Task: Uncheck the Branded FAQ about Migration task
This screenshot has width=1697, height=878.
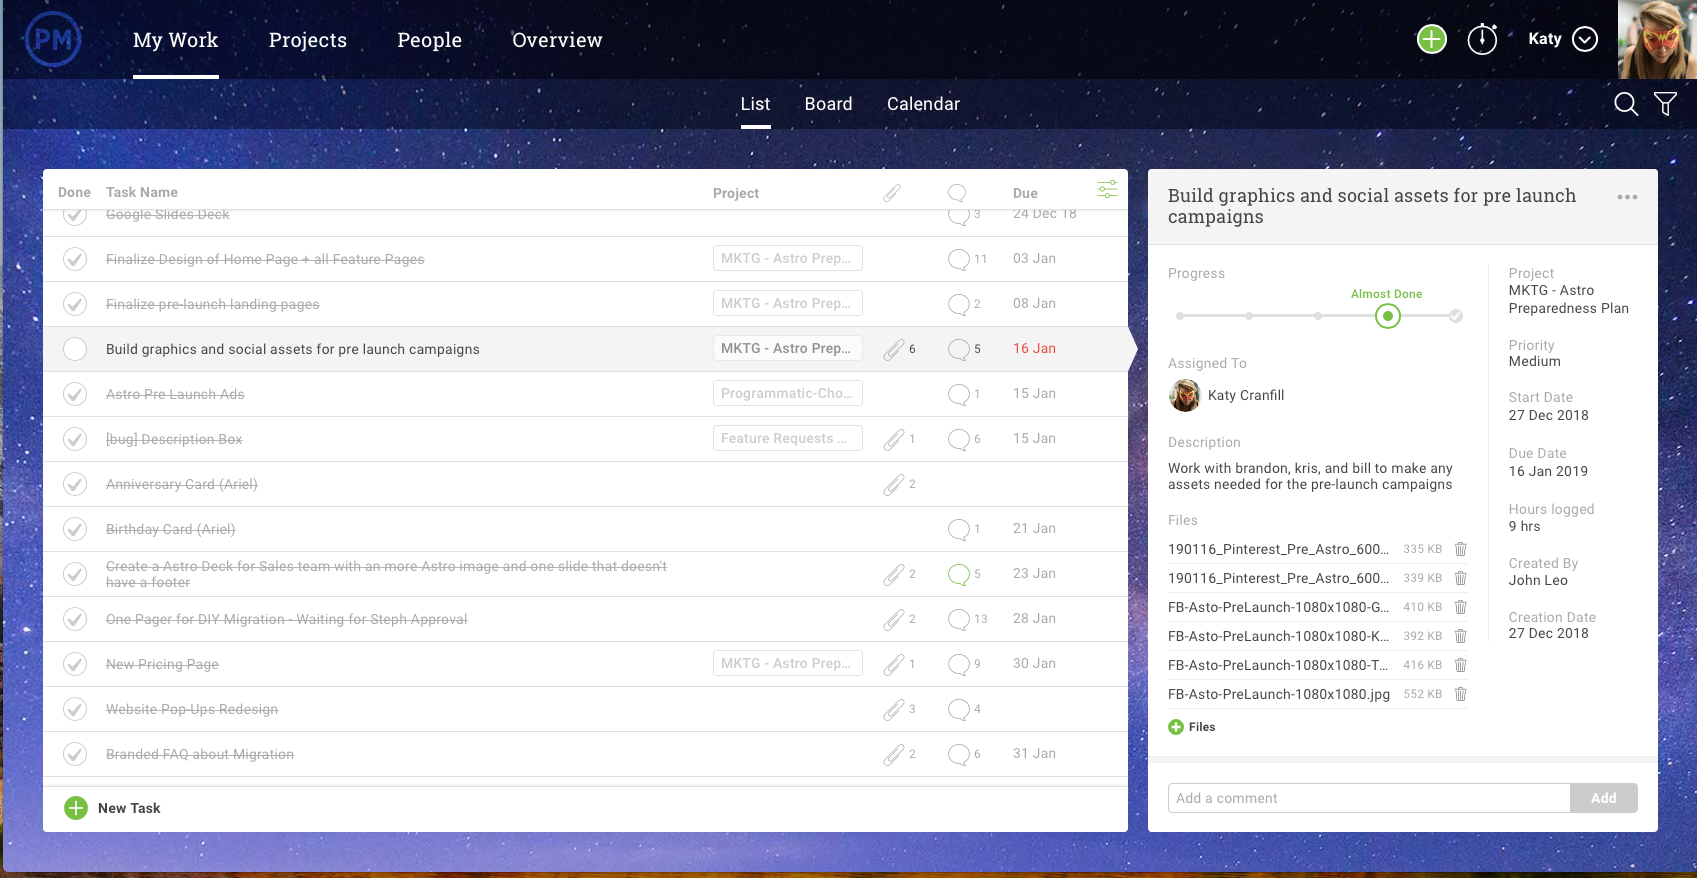Action: (75, 754)
